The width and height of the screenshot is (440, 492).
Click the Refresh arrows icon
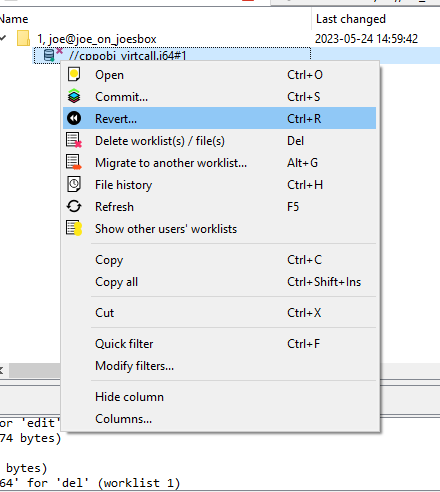tap(74, 206)
